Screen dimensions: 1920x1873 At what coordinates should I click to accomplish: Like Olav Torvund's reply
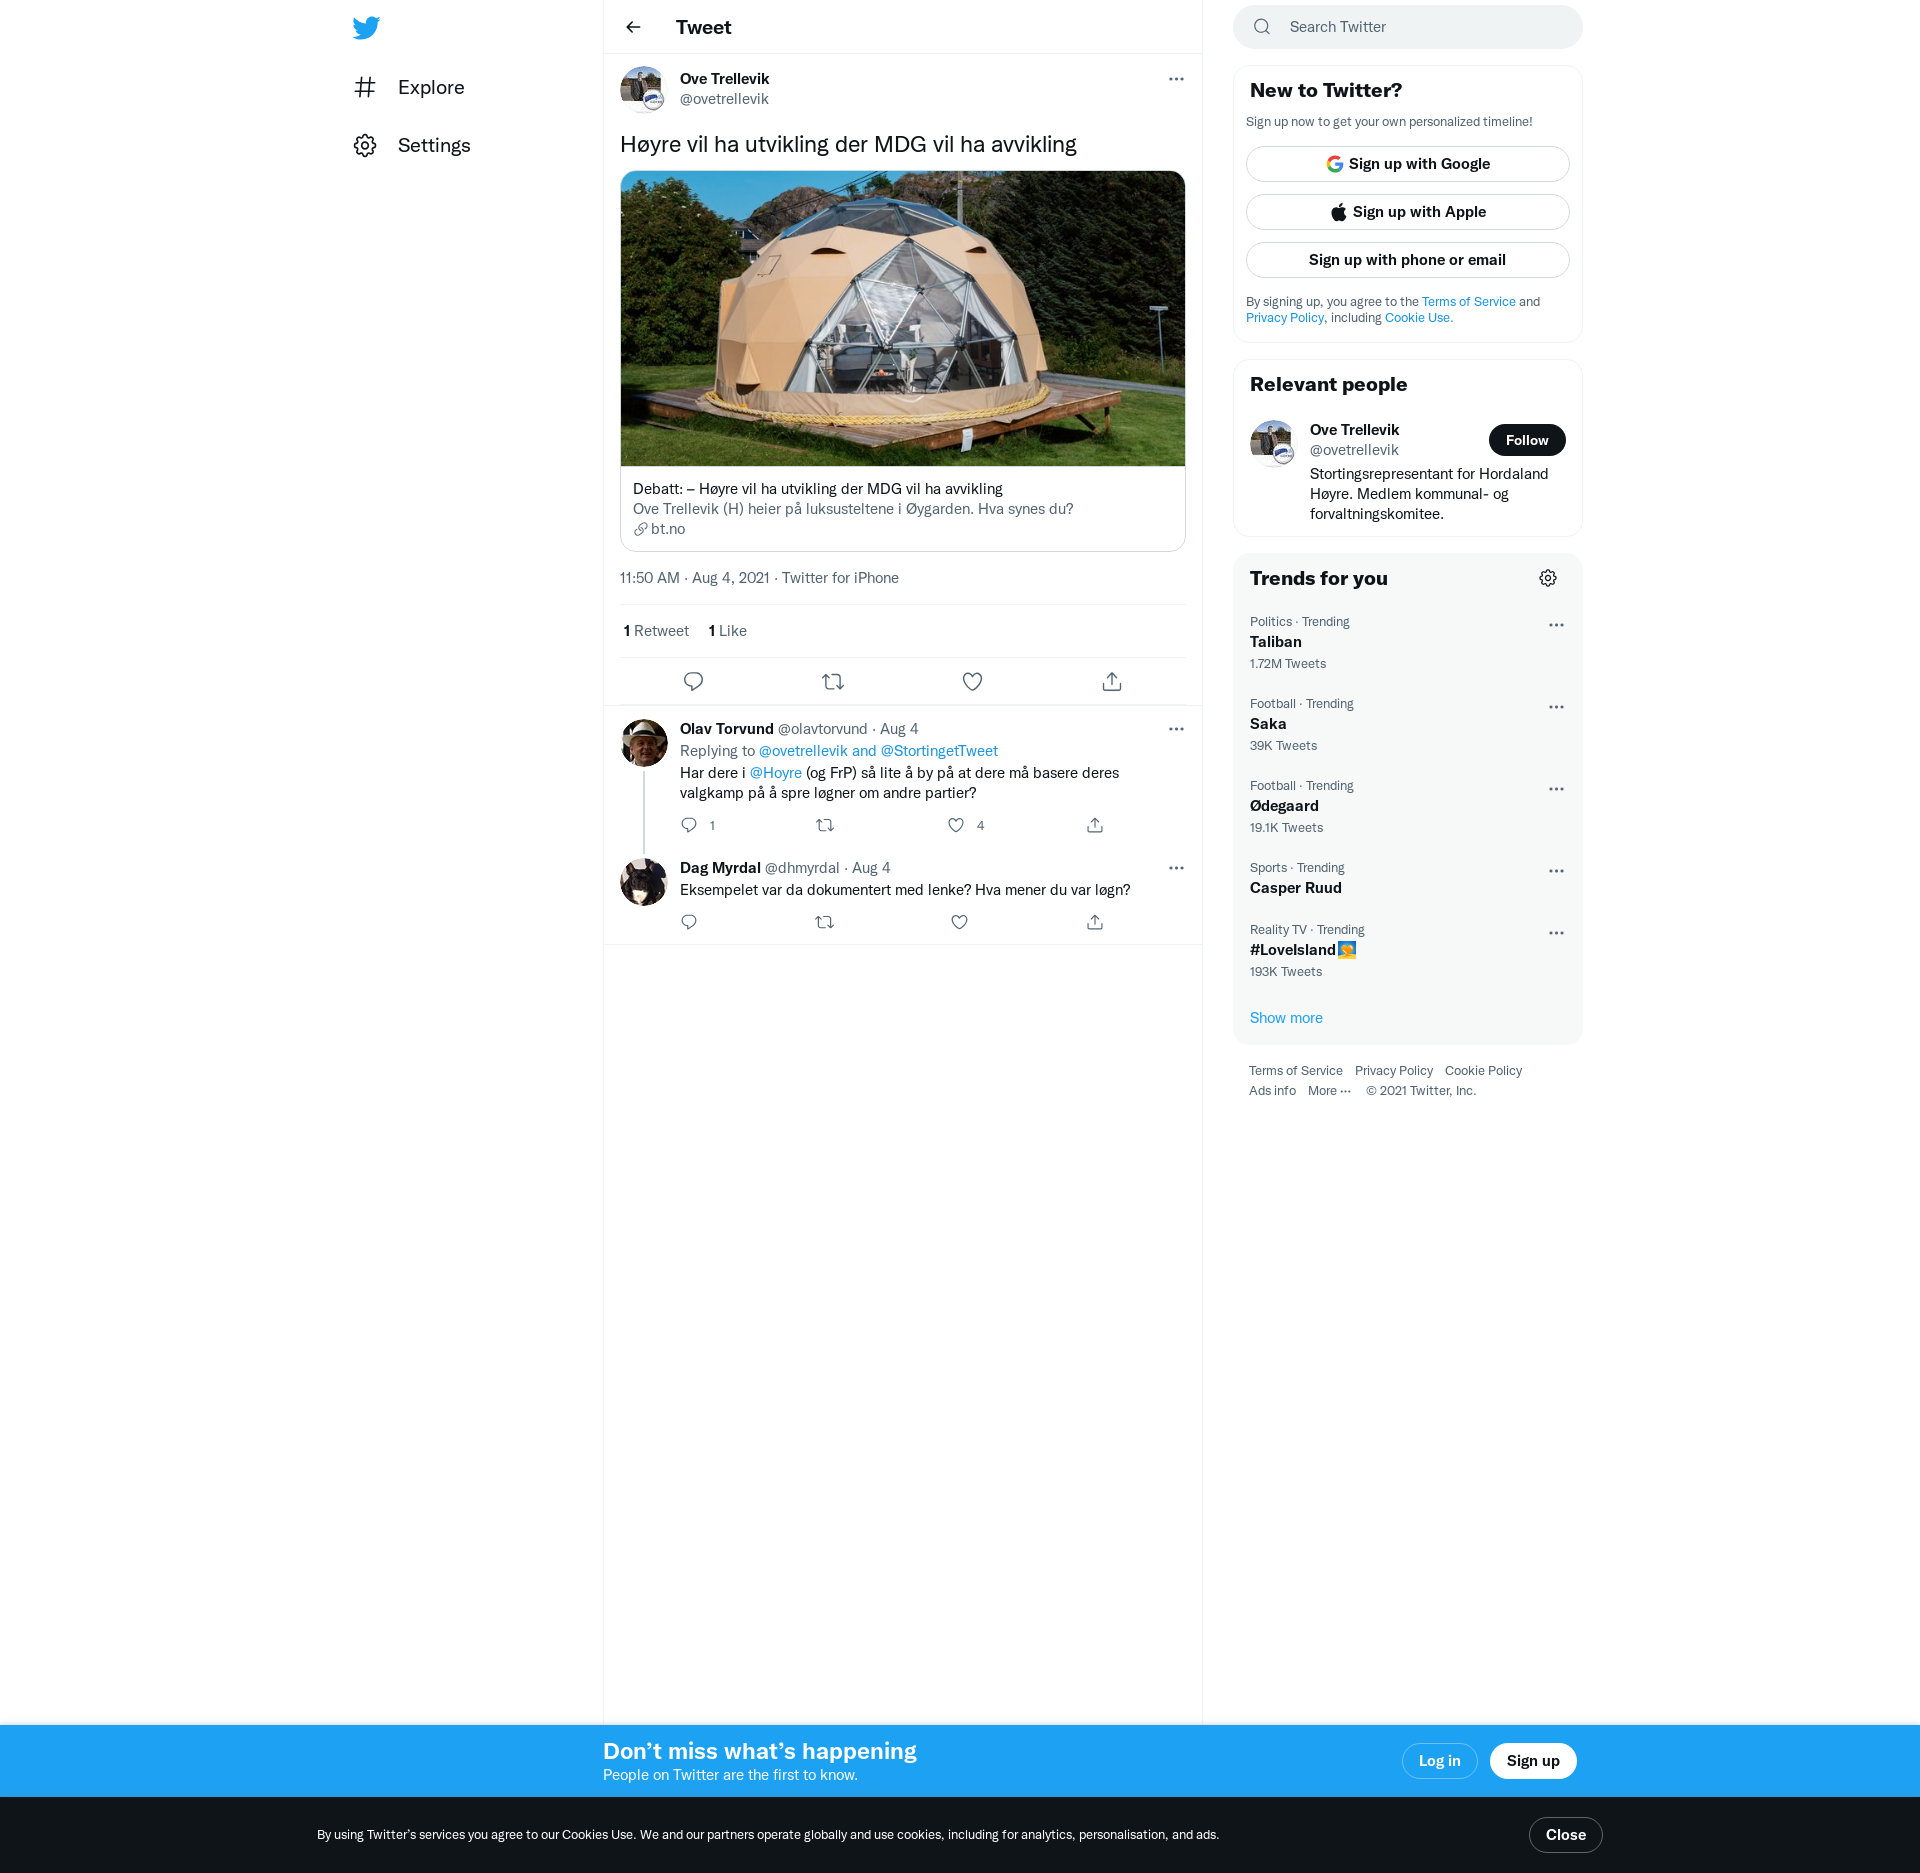pos(956,825)
